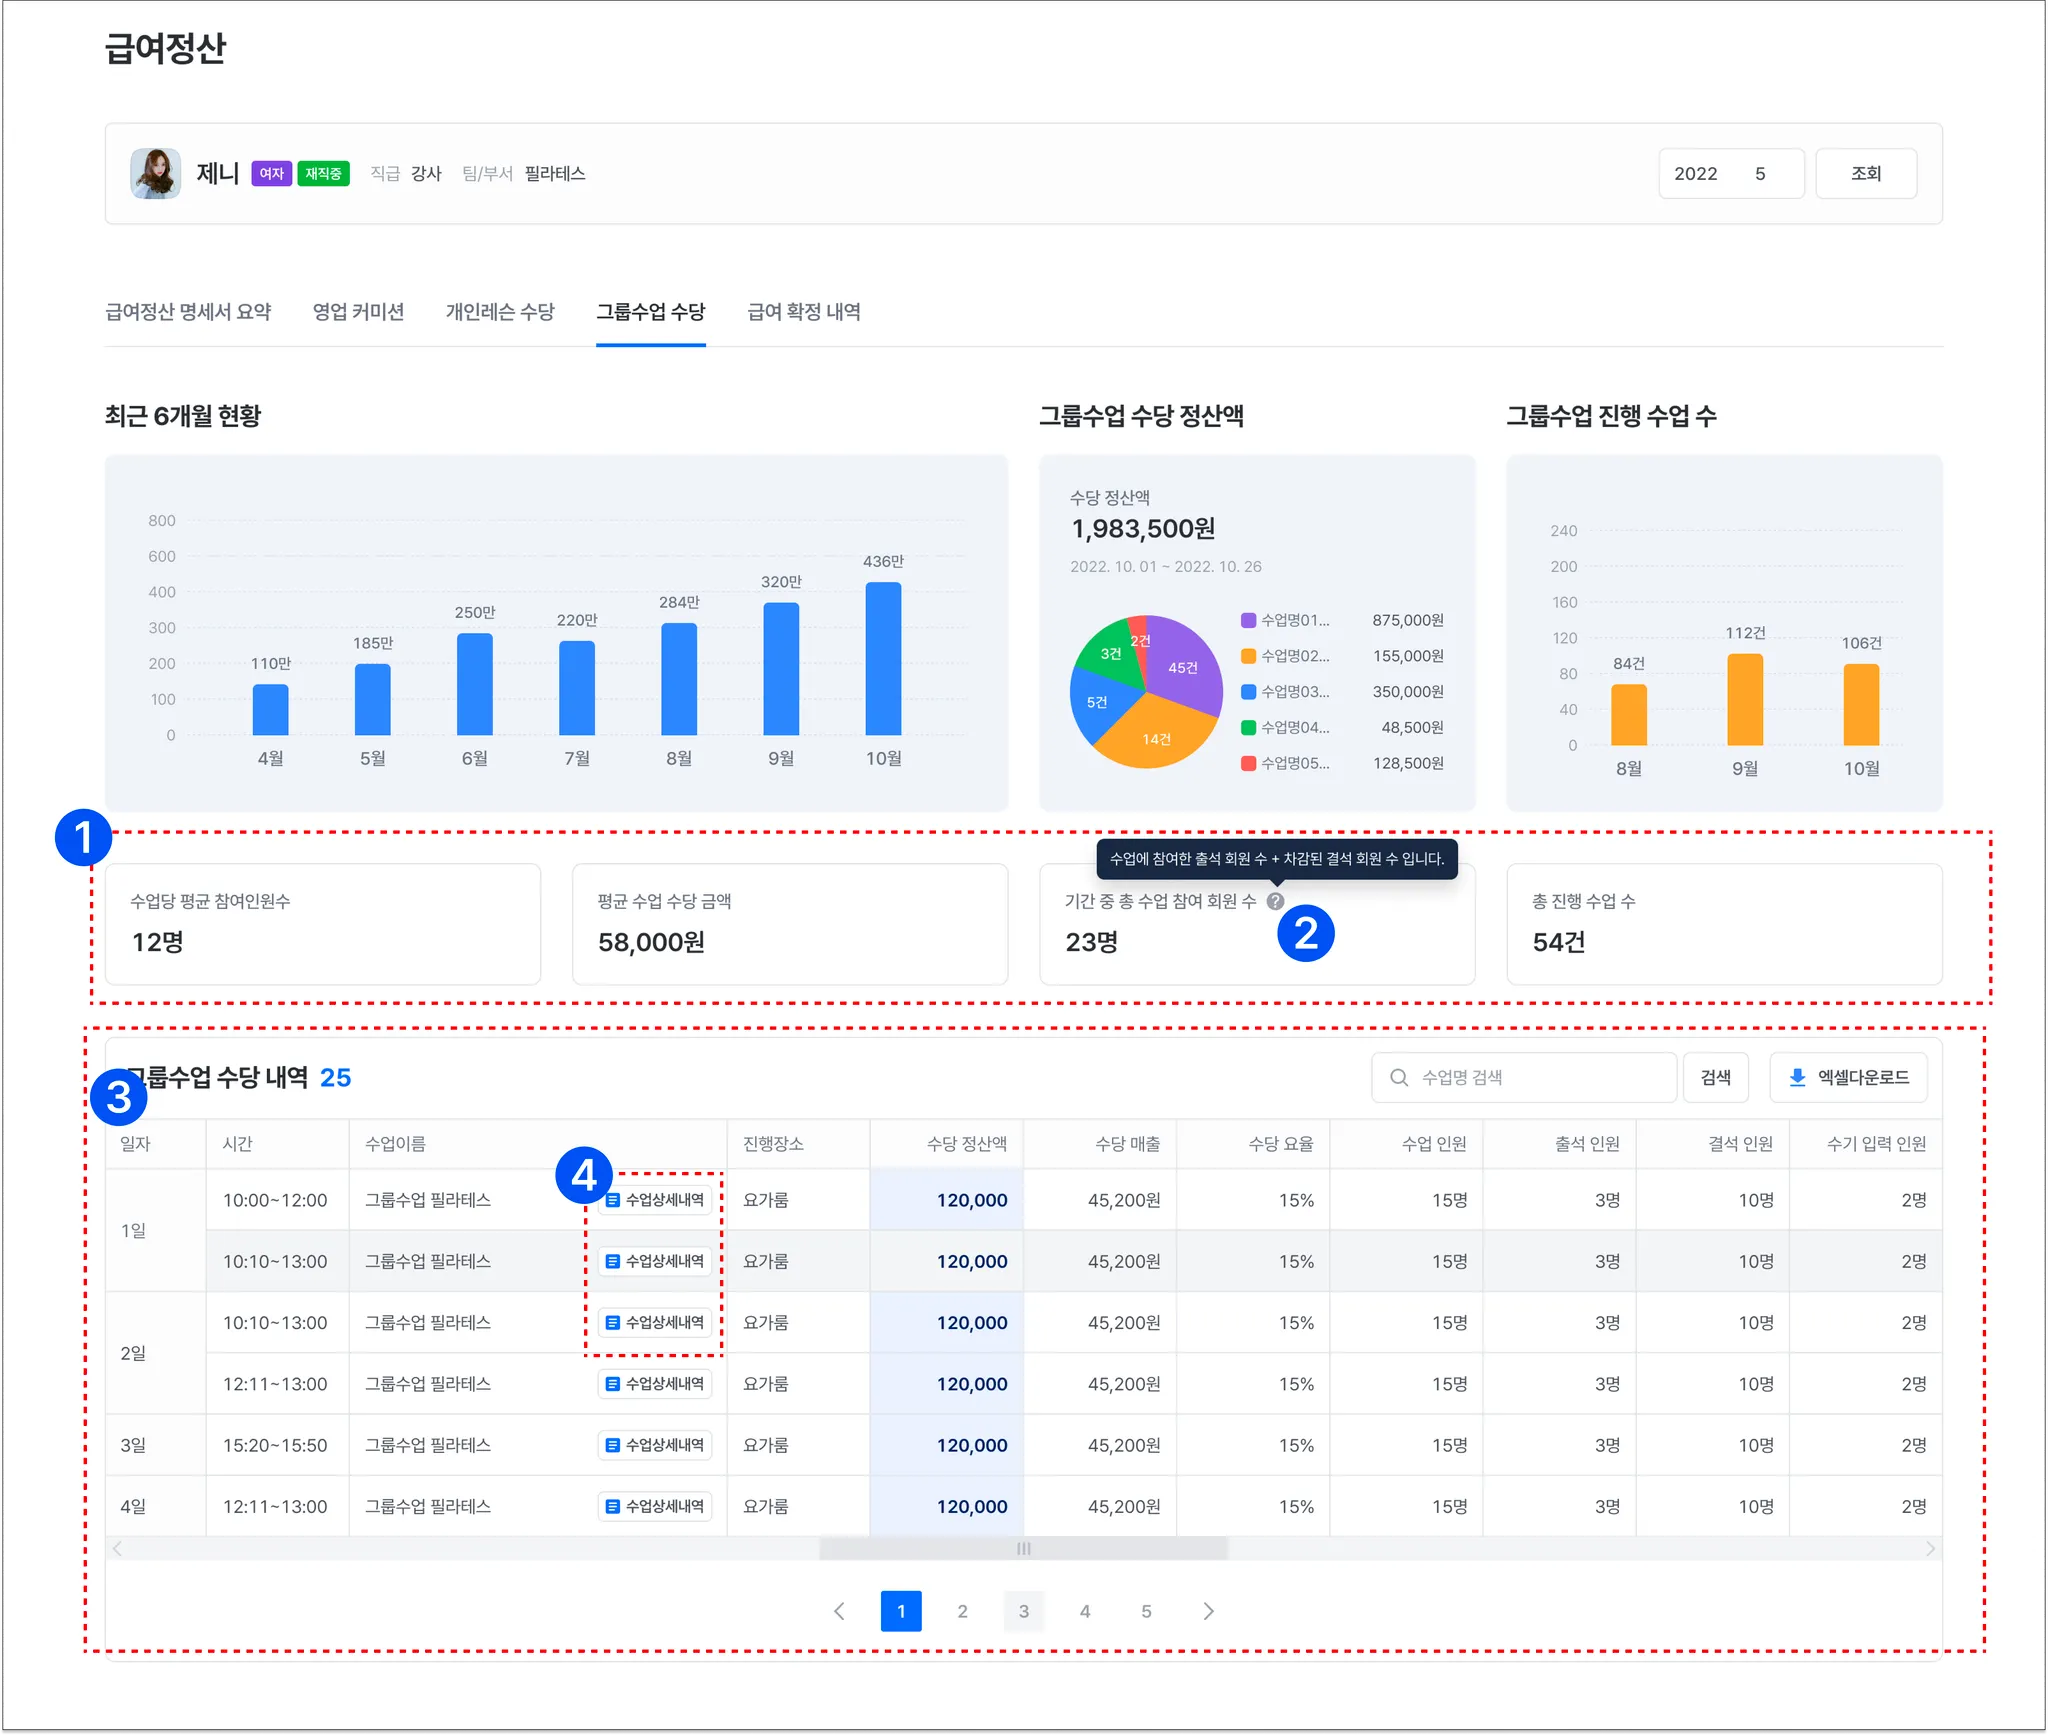The height and width of the screenshot is (1735, 2048).
Task: Go to page 3 in pagination
Action: click(1023, 1611)
